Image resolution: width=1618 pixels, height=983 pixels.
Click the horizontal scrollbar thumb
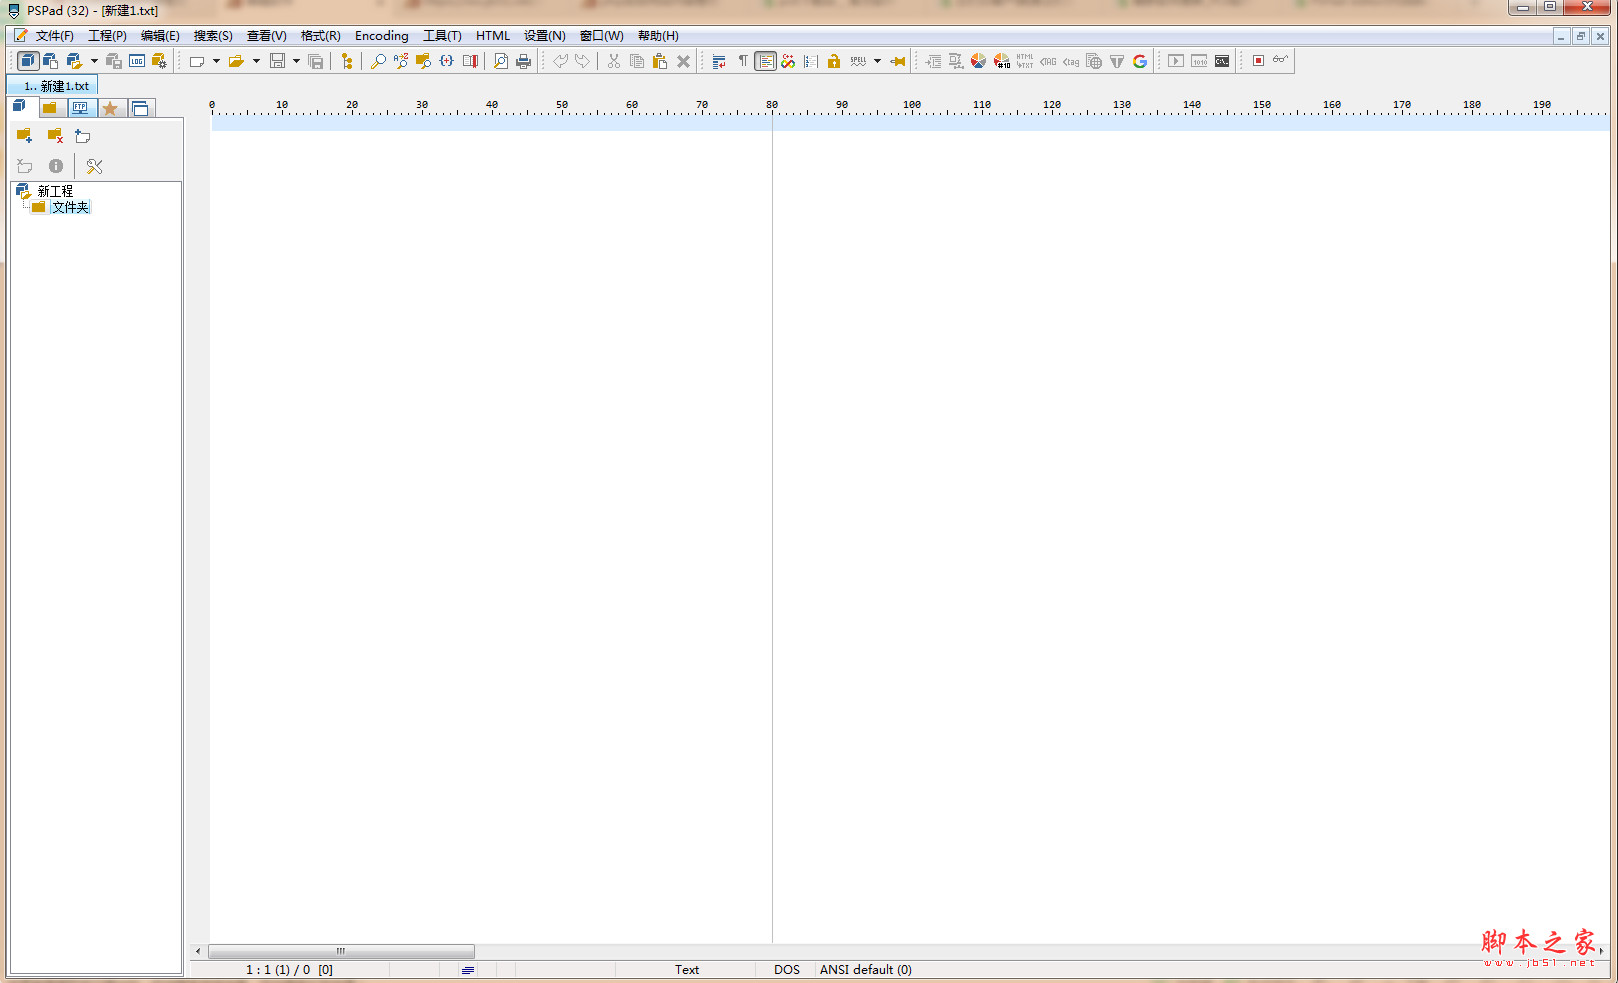[x=341, y=951]
